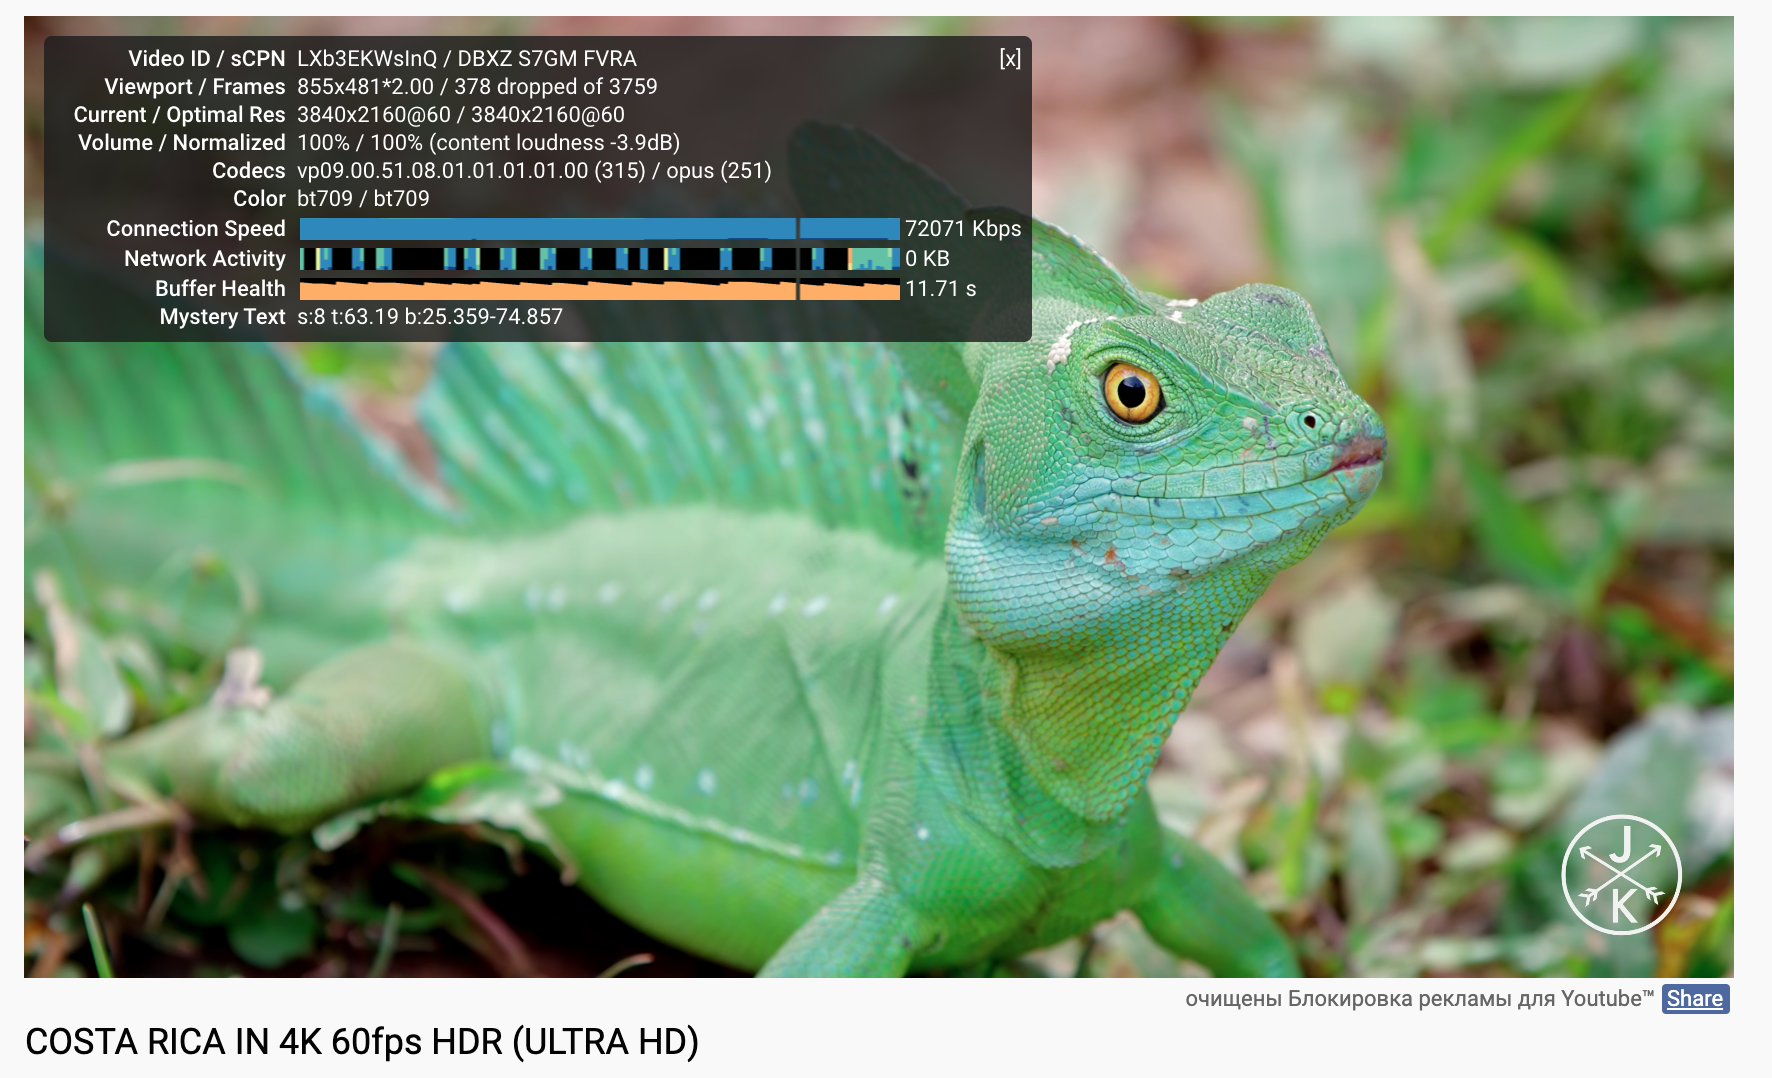The height and width of the screenshot is (1078, 1772).
Task: Select the Video ID LXb3EKWsInQ text
Action: click(x=369, y=58)
